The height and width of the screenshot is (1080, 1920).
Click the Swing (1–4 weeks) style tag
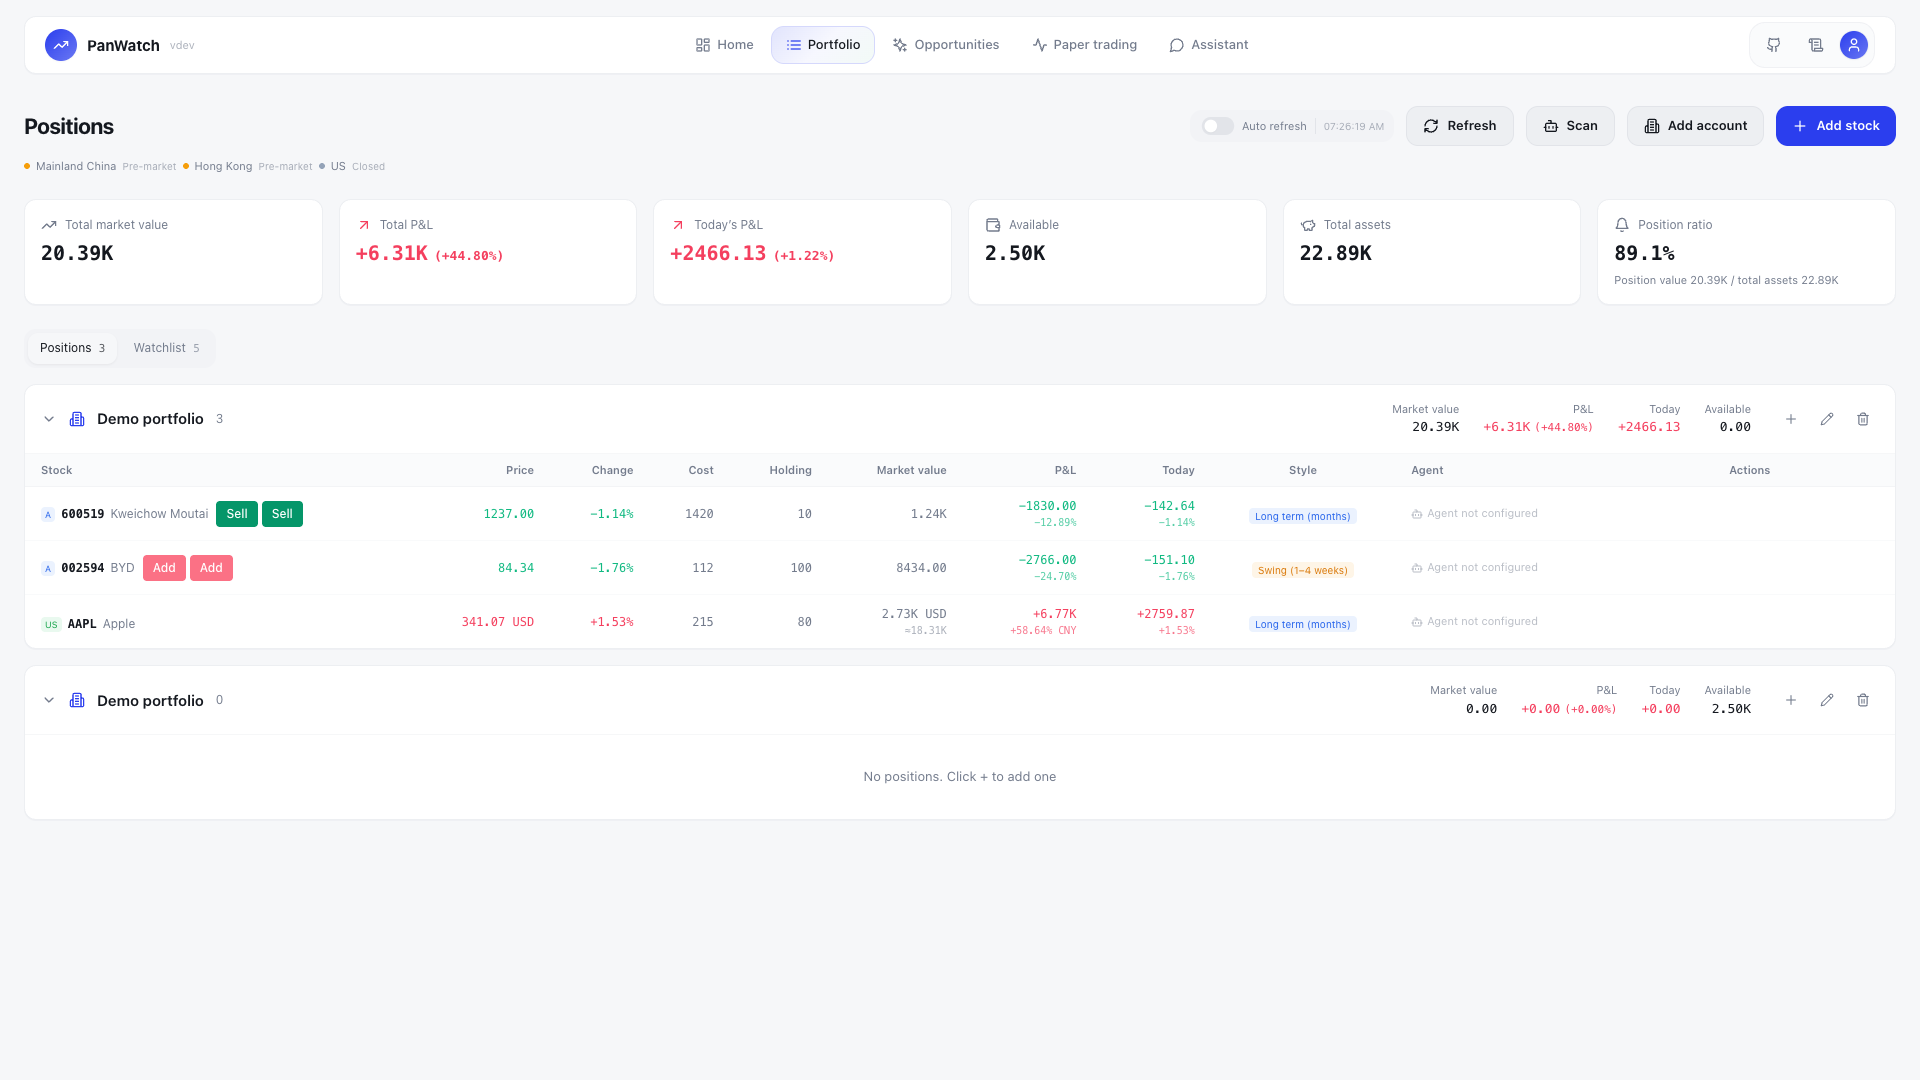pyautogui.click(x=1303, y=570)
